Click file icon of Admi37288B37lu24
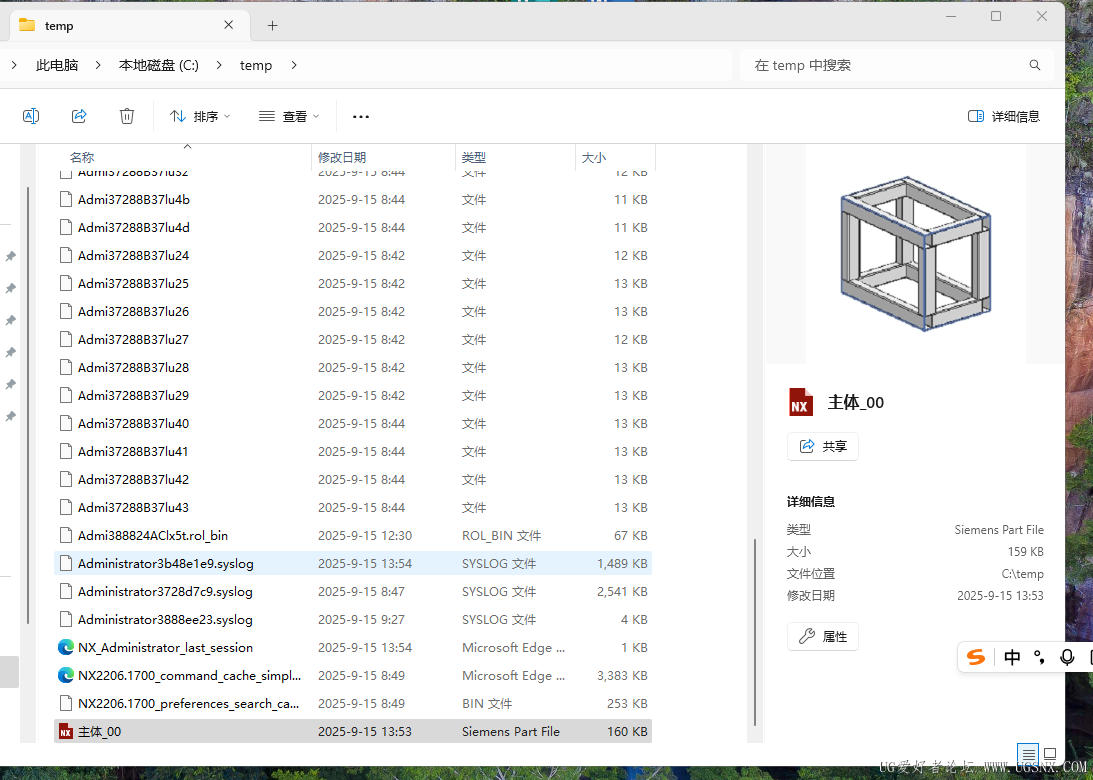1093x780 pixels. (66, 256)
